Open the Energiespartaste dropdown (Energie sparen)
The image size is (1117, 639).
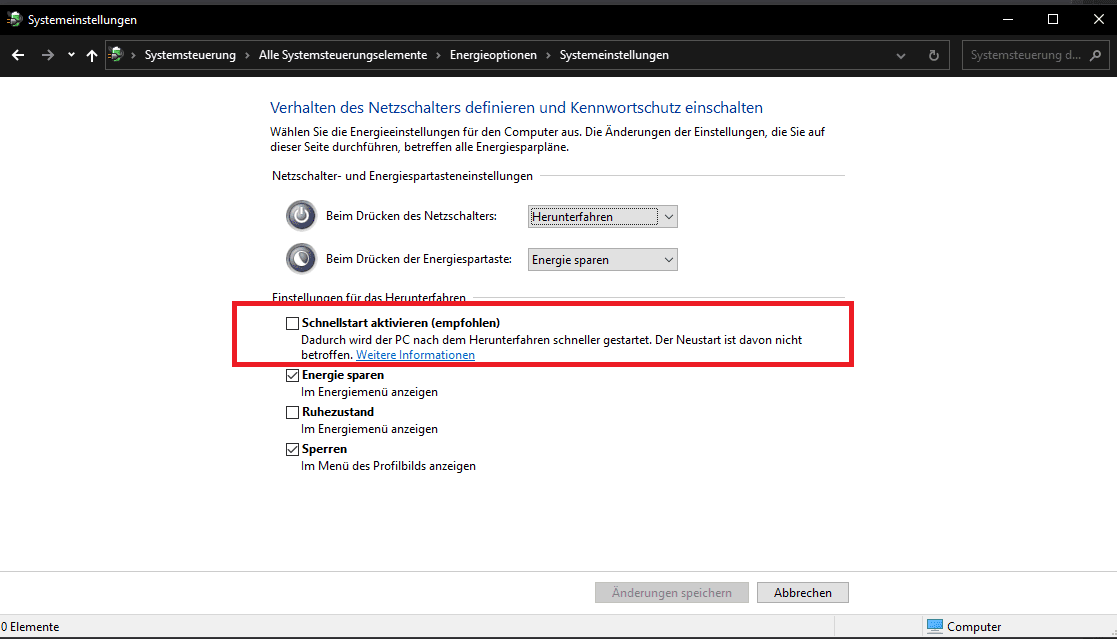pyautogui.click(x=603, y=259)
